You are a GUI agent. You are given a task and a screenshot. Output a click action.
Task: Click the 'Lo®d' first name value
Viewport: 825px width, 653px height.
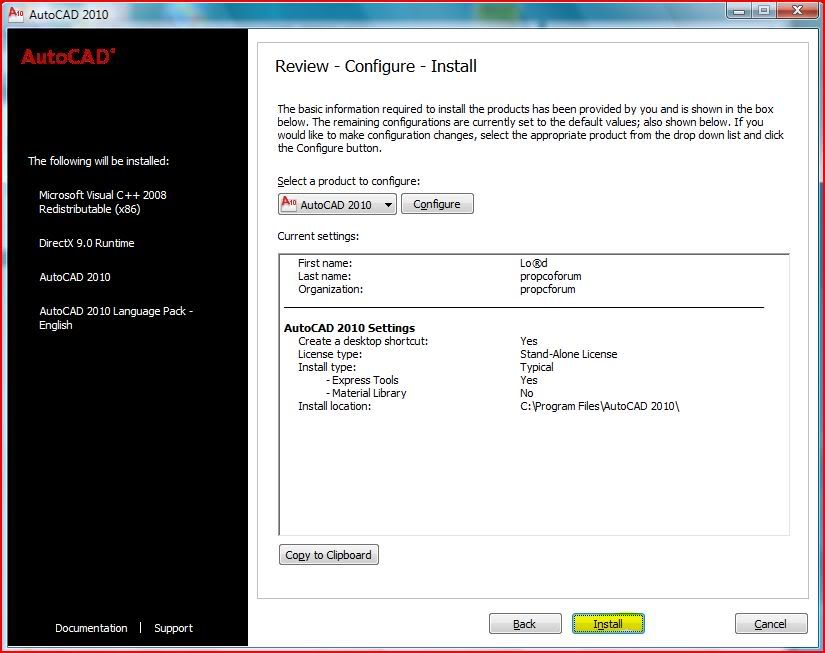click(534, 263)
